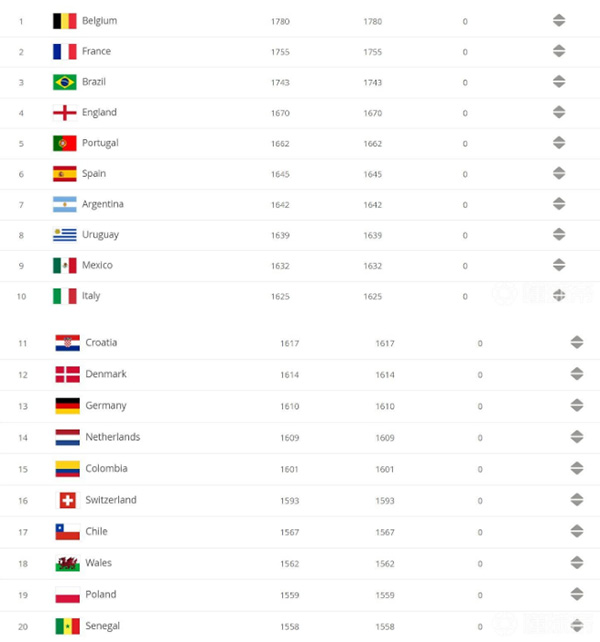Open the Netherlands team link
The width and height of the screenshot is (600, 642).
[112, 437]
